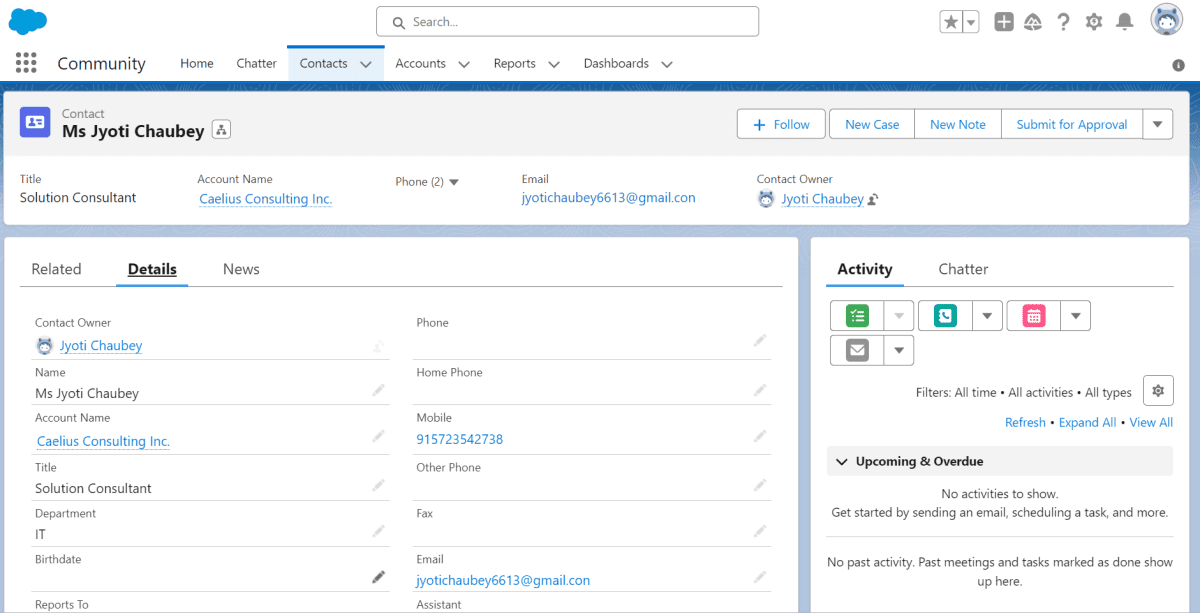The image size is (1200, 613).
Task: Expand the Dashboards tab dropdown chevron
Action: 667,64
